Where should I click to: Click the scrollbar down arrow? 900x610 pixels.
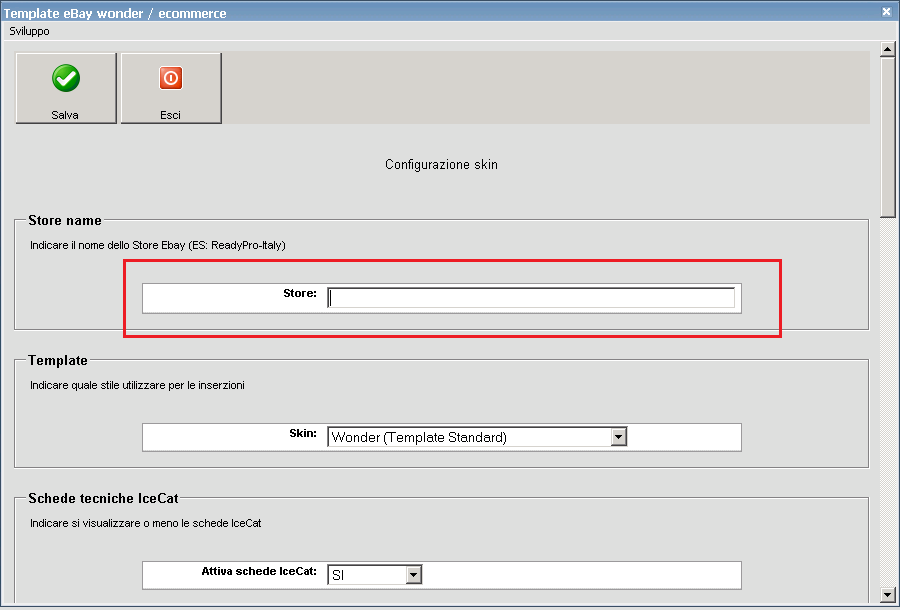pyautogui.click(x=887, y=595)
